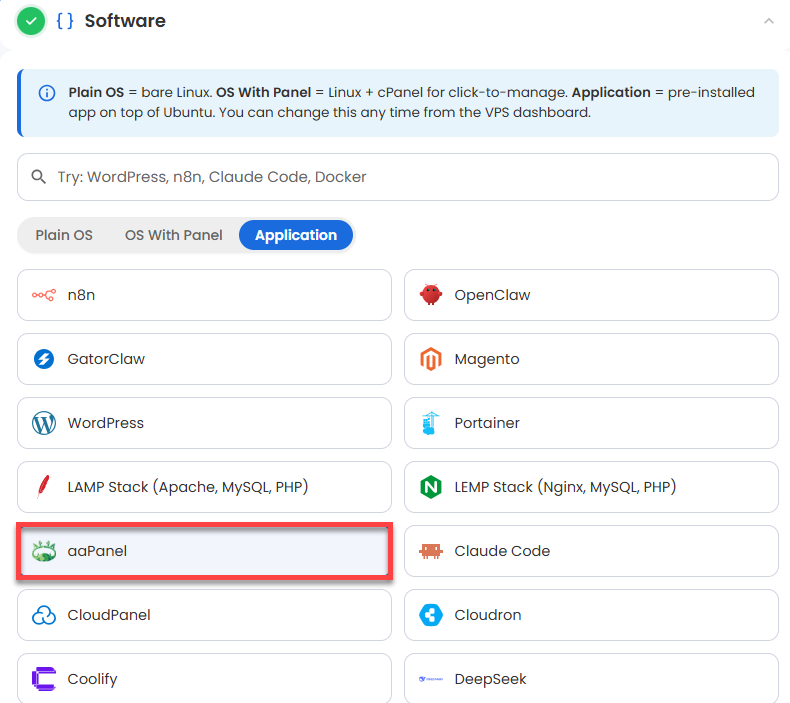Collapse the Software section chevron
The height and width of the screenshot is (703, 790).
tap(768, 21)
